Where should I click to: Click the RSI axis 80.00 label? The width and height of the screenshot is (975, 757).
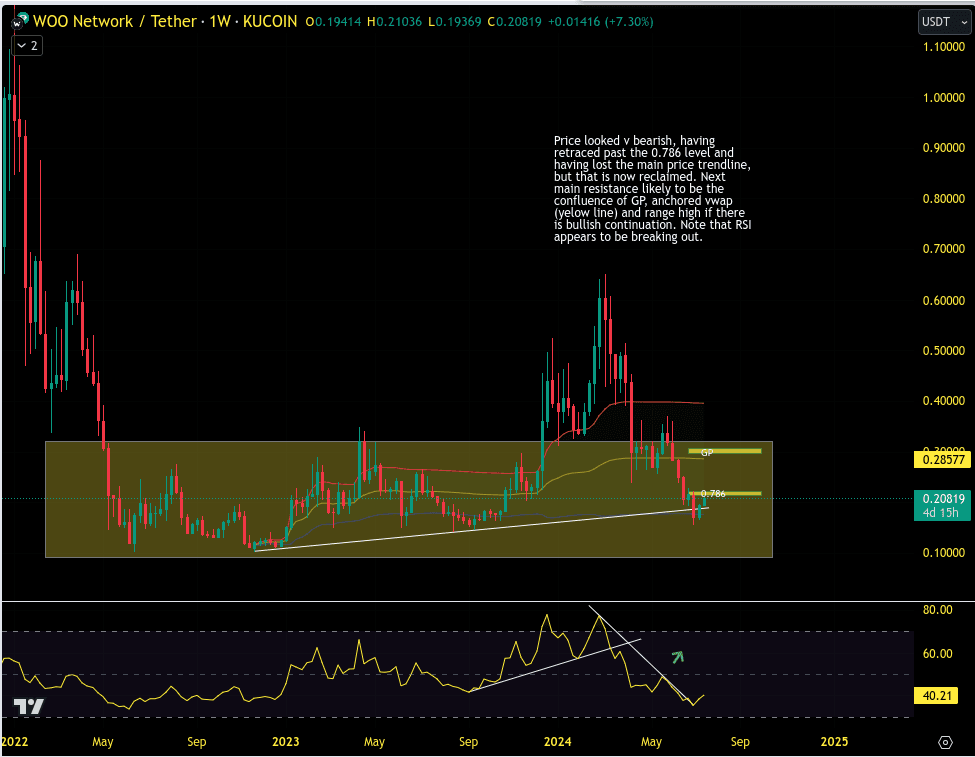pyautogui.click(x=937, y=610)
